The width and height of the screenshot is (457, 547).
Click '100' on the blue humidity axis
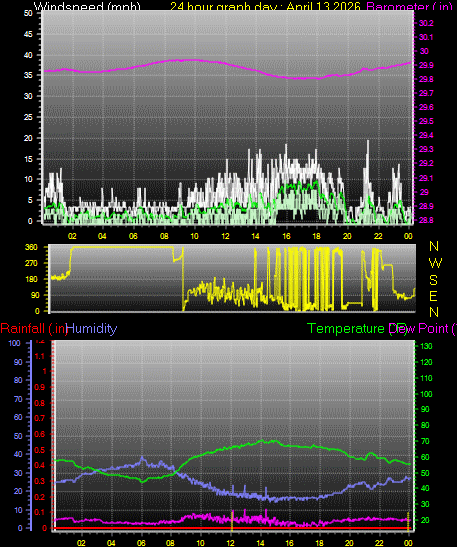click(x=14, y=343)
